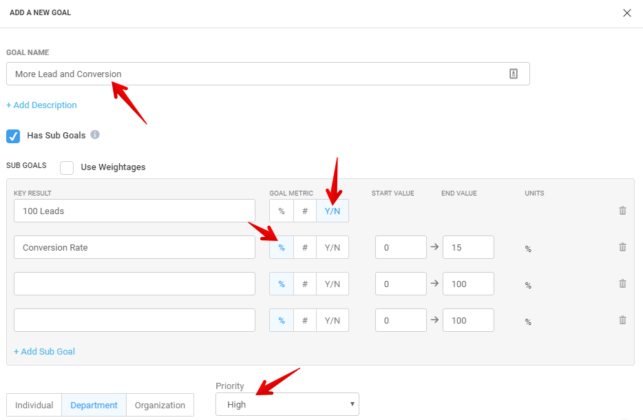Image resolution: width=643 pixels, height=420 pixels.
Task: Click trash icon for Conversion Rate row
Action: coord(622,247)
